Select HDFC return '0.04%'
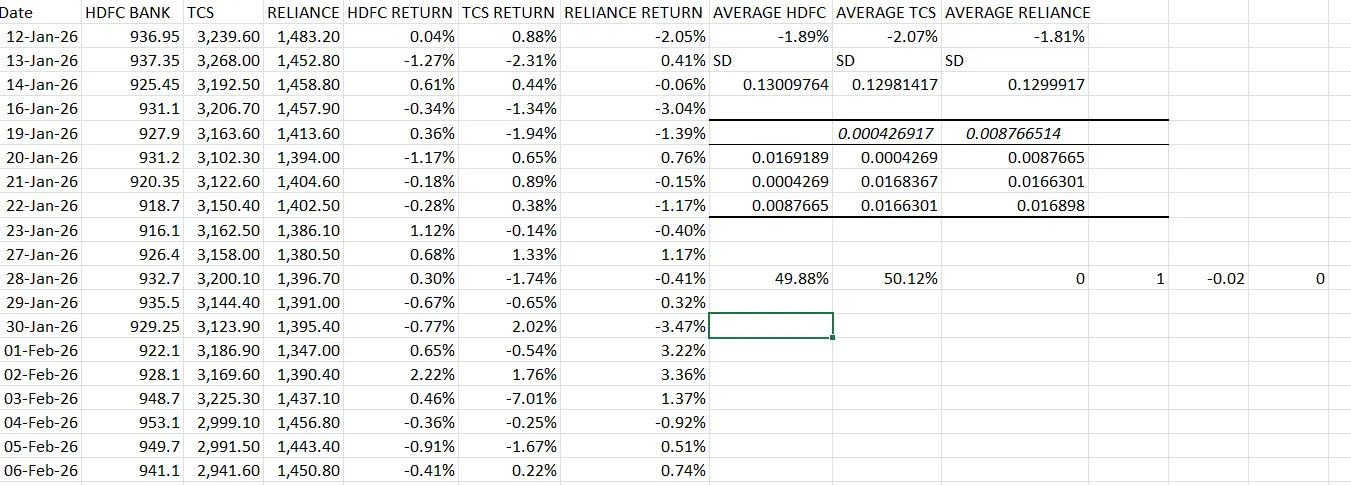 pyautogui.click(x=401, y=37)
